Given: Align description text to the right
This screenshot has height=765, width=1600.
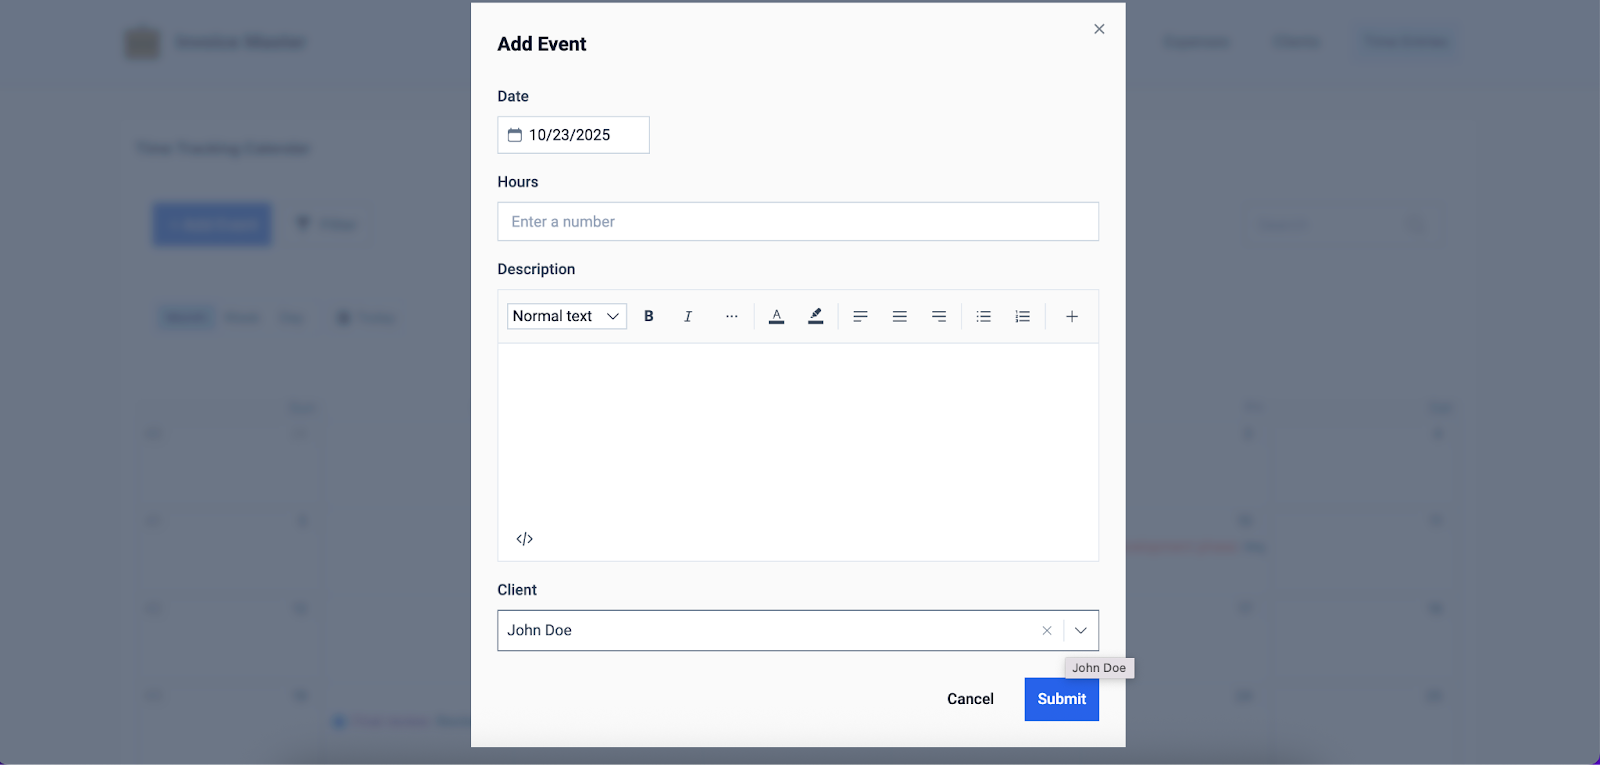Looking at the screenshot, I should click(x=938, y=316).
